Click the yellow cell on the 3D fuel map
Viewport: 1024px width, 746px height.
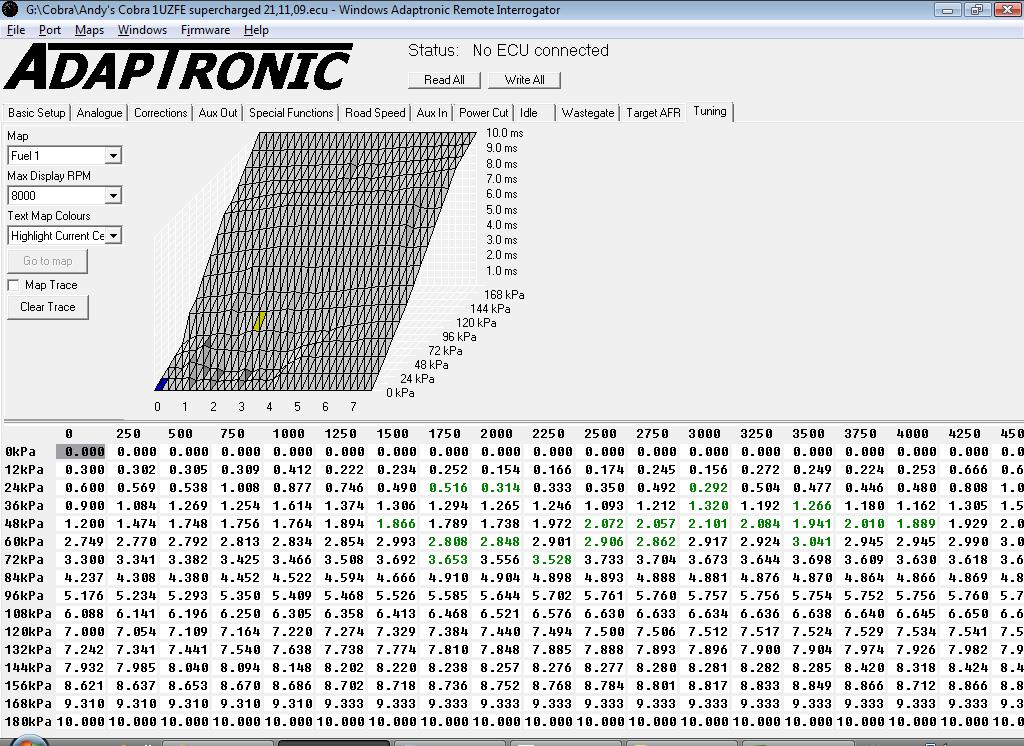click(x=259, y=321)
